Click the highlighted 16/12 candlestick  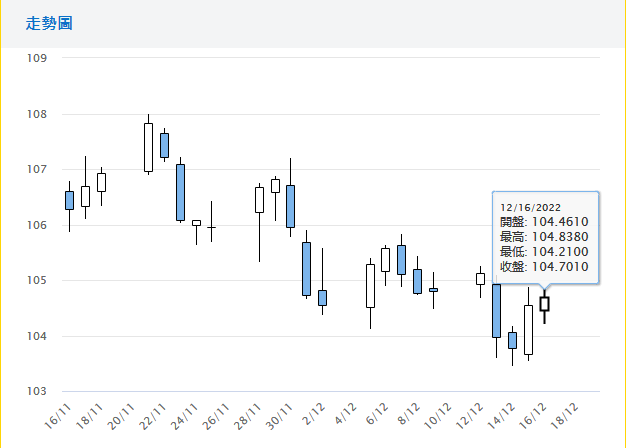544,303
